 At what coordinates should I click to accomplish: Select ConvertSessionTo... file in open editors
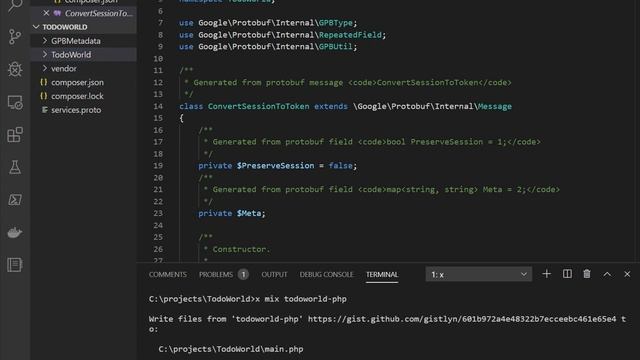[x=98, y=13]
